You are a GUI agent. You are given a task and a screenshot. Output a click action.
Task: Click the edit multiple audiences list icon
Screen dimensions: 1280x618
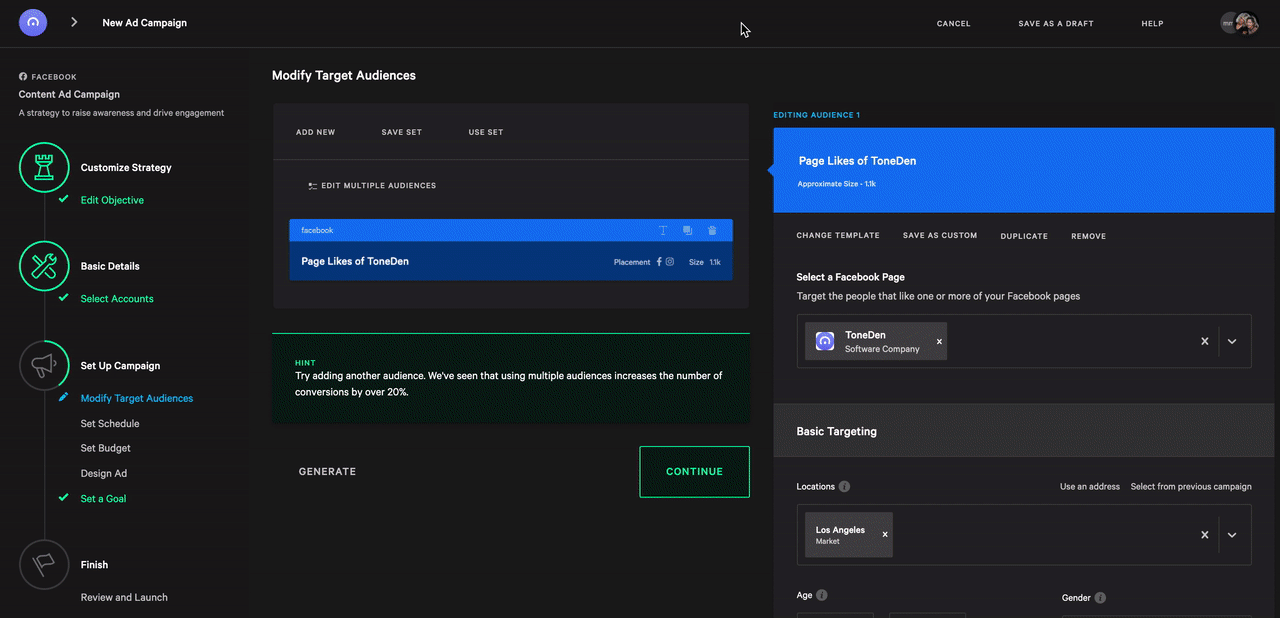pos(312,186)
